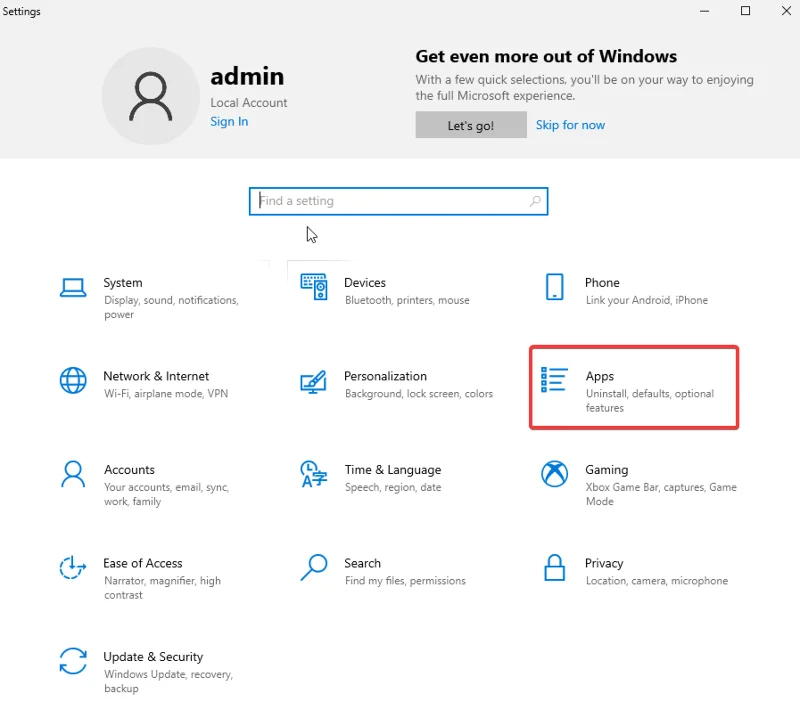Click 'Find my files, permissions' description
The image size is (800, 718).
[405, 581]
